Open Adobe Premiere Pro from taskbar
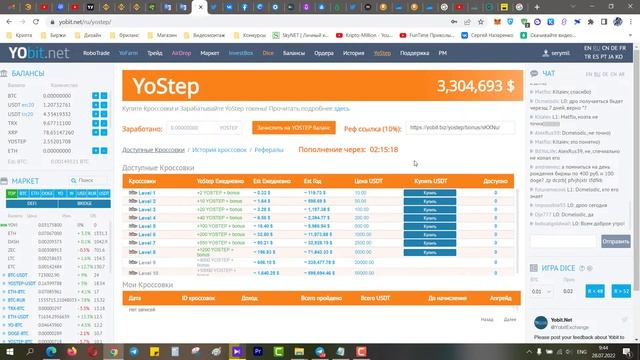 coord(258,351)
